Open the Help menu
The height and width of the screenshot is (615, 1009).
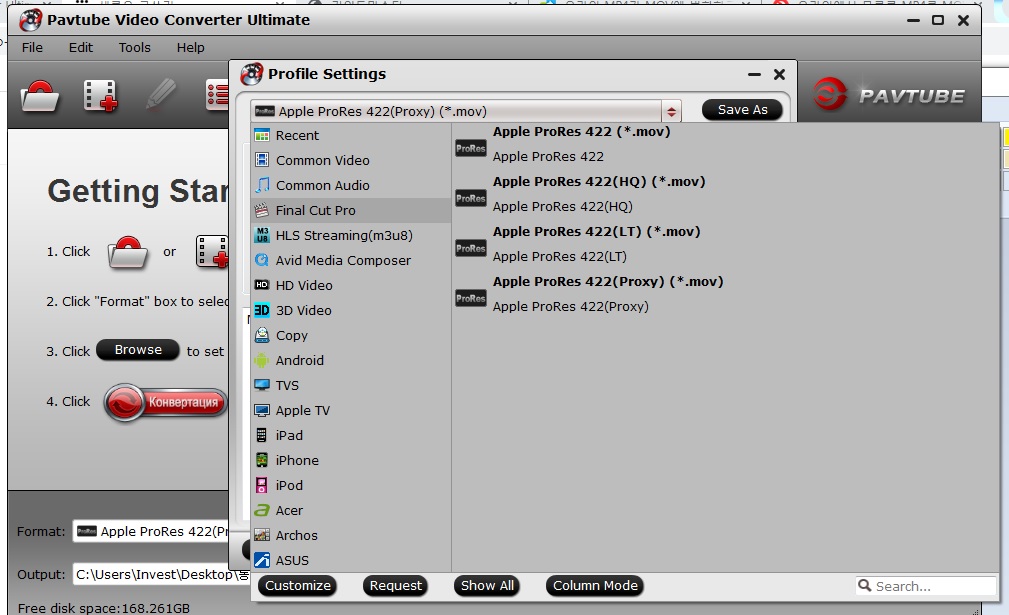click(190, 48)
